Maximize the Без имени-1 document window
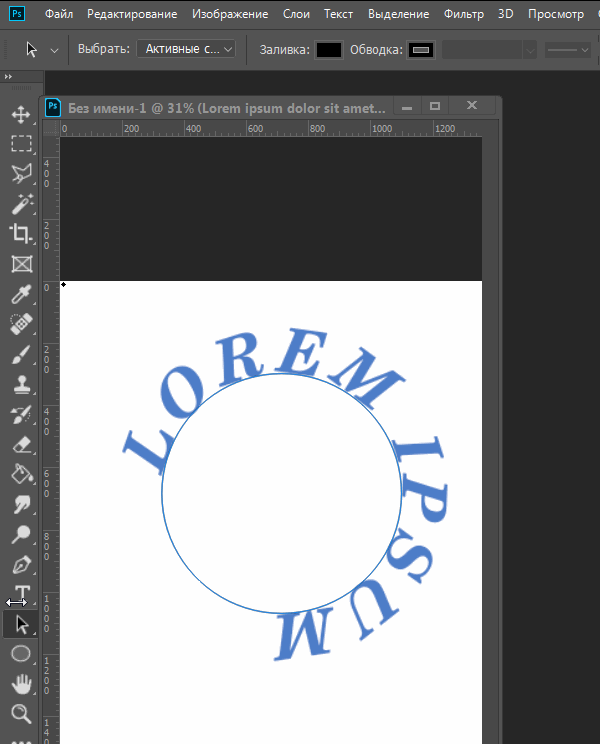 (435, 106)
